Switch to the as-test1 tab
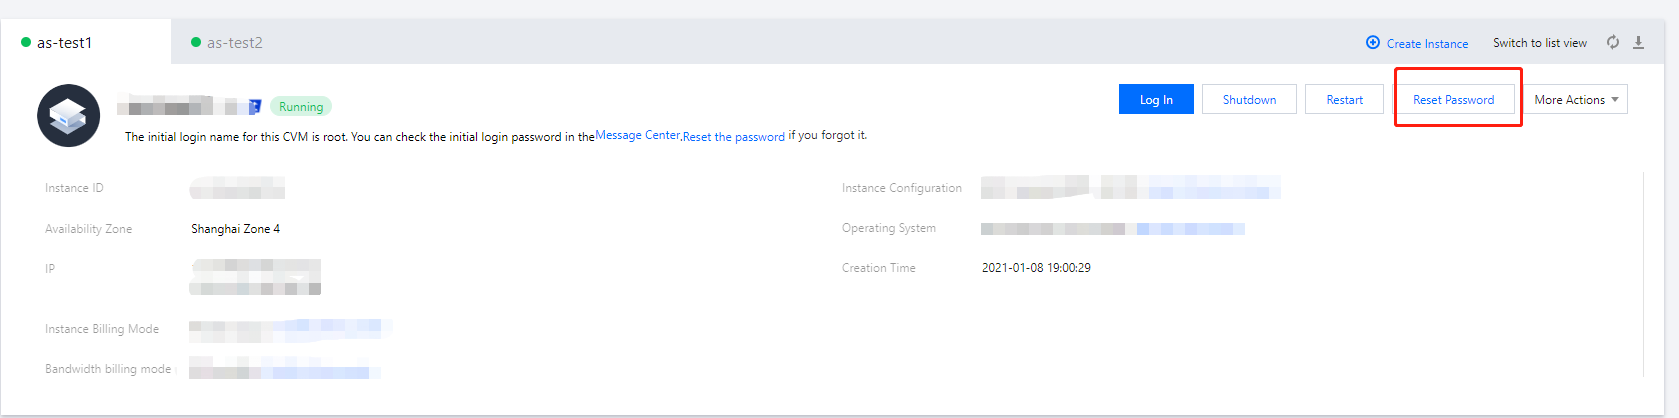The height and width of the screenshot is (418, 1679). tap(65, 43)
